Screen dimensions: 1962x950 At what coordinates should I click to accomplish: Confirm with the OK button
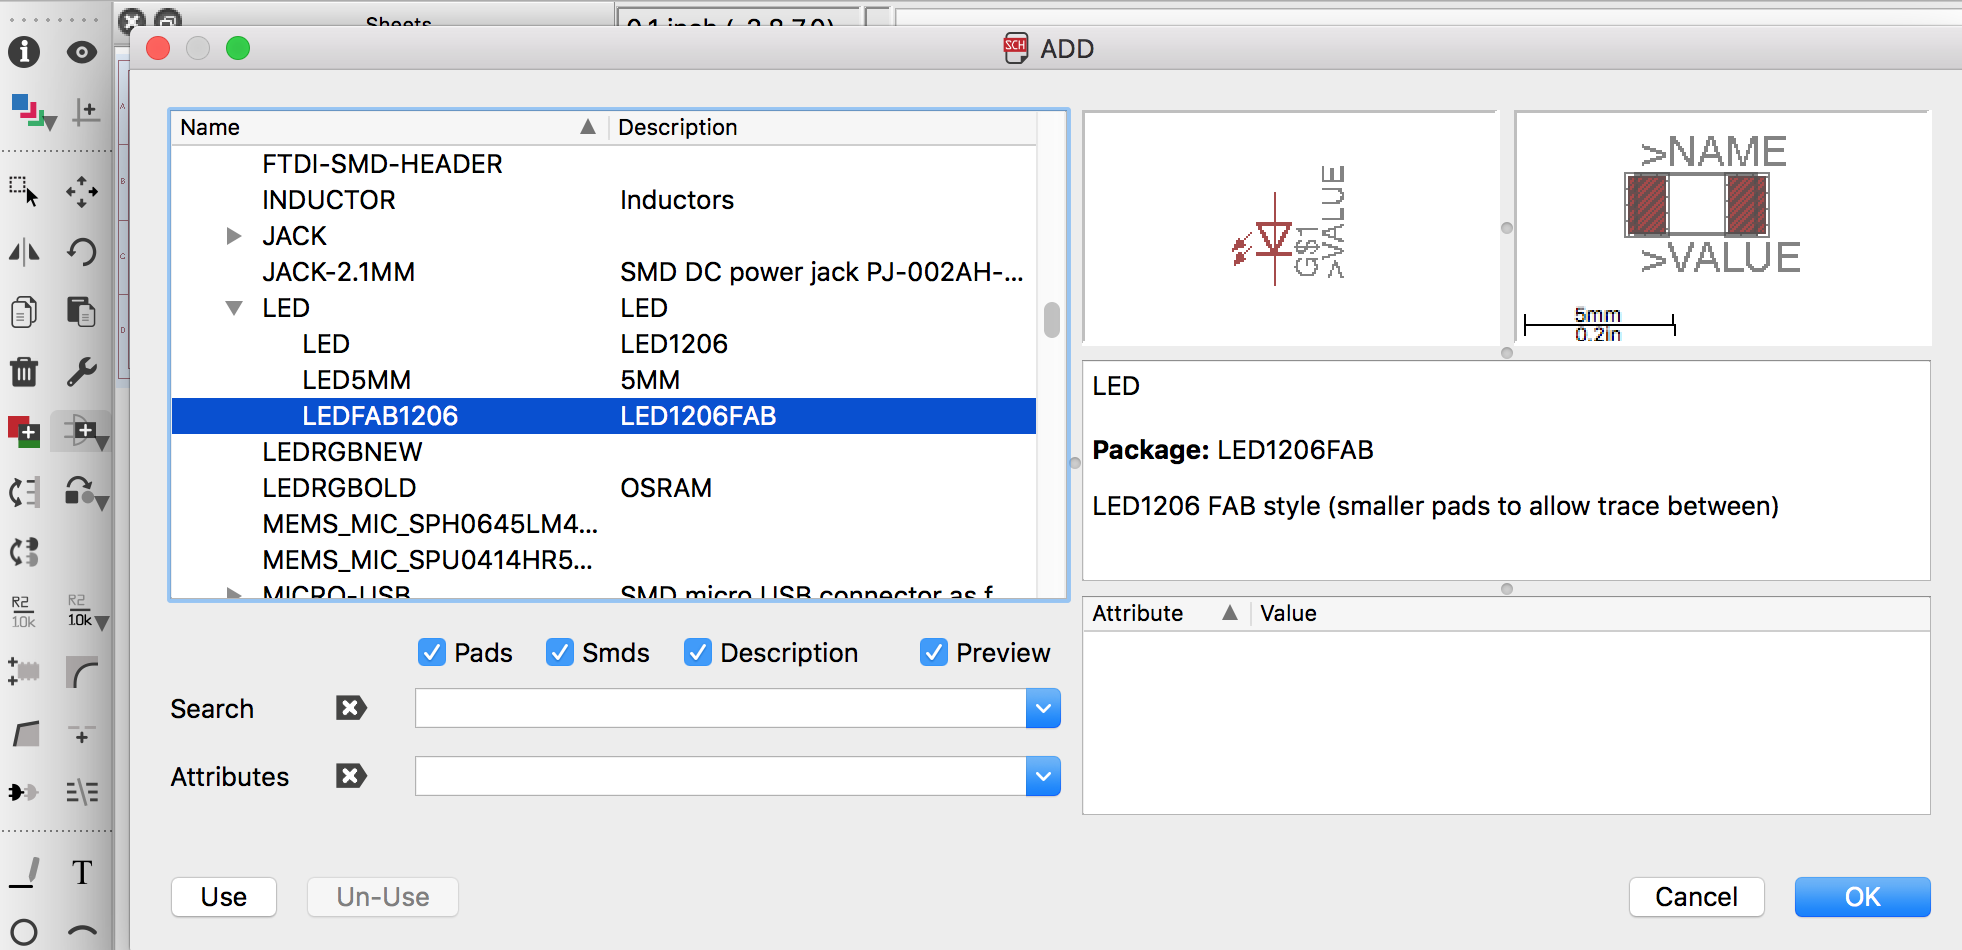(x=1862, y=897)
